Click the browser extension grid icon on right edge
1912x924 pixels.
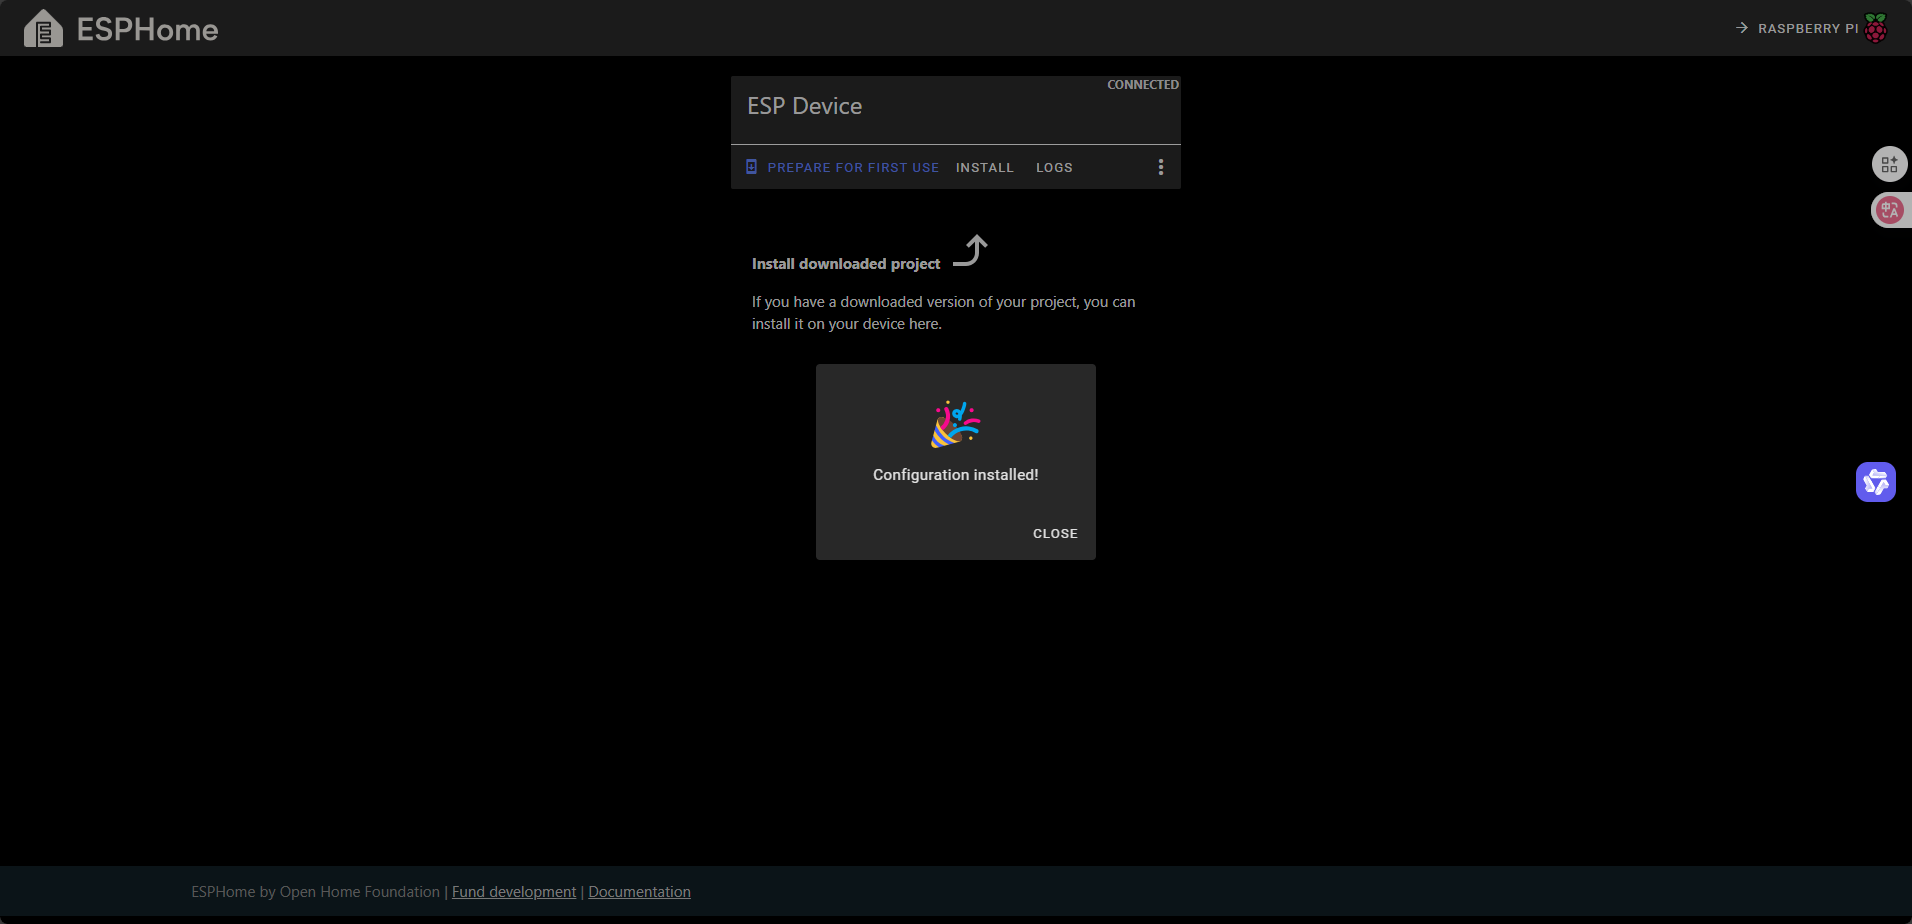[x=1889, y=164]
